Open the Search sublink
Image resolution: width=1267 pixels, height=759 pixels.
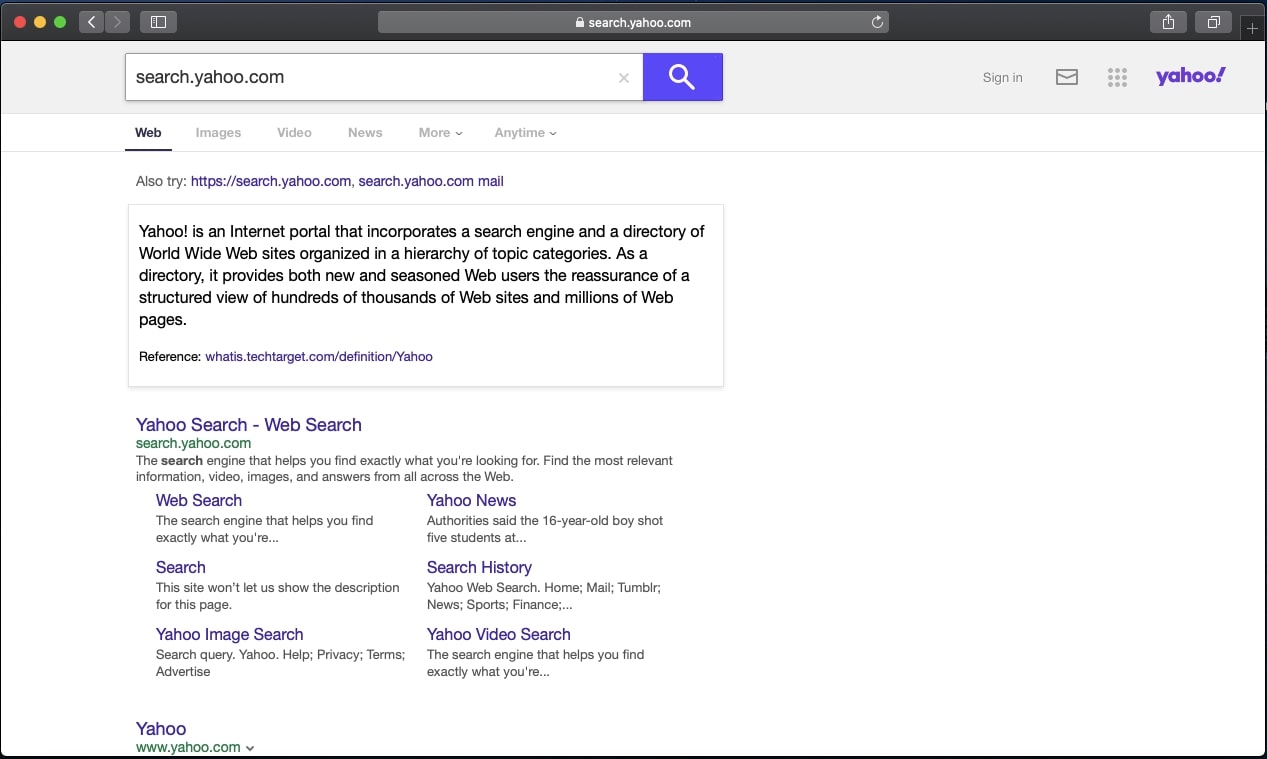pyautogui.click(x=181, y=567)
